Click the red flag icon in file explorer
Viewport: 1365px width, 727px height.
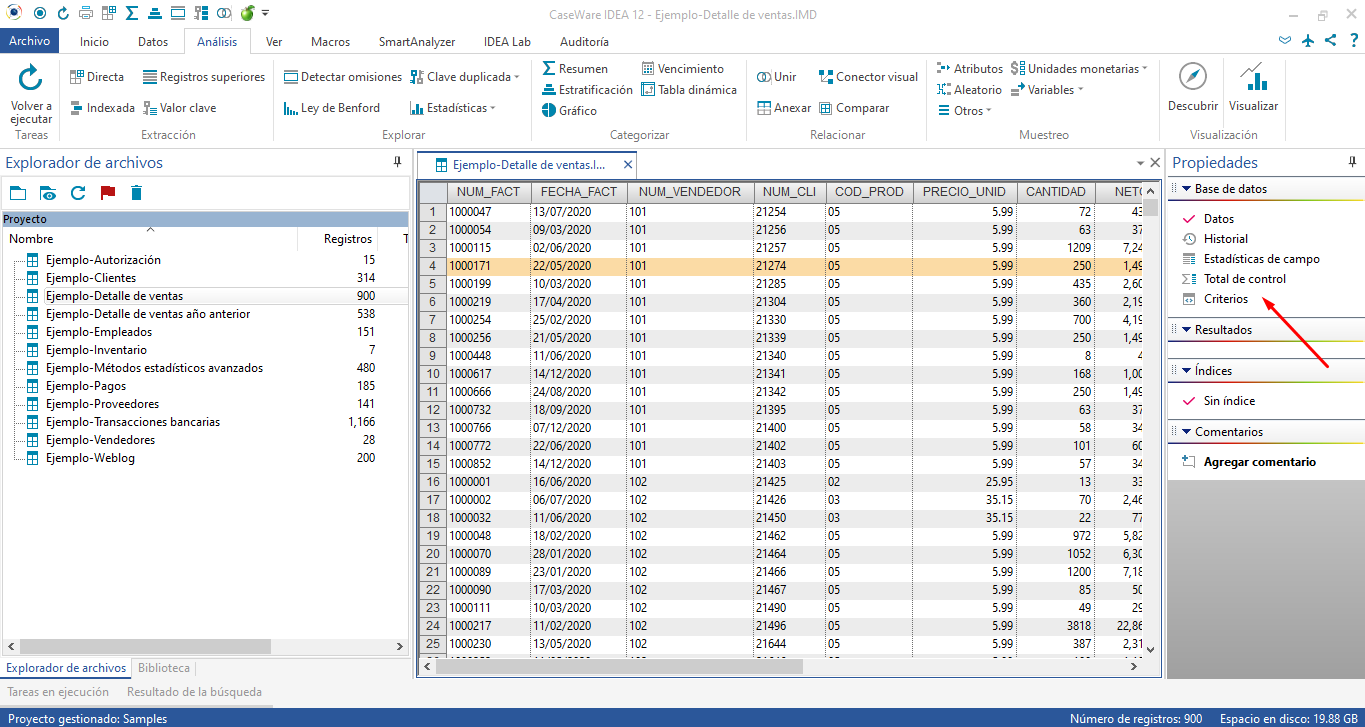pos(108,193)
